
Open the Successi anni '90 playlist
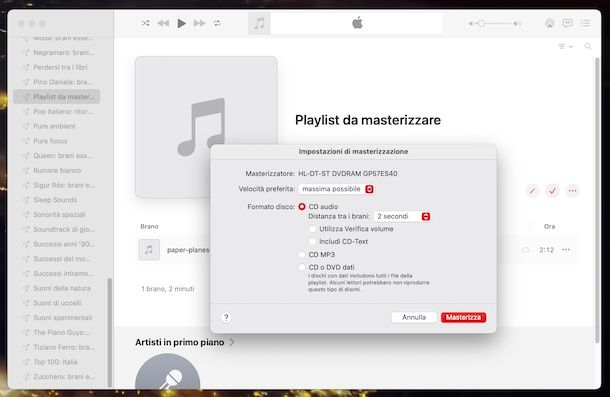coord(57,244)
